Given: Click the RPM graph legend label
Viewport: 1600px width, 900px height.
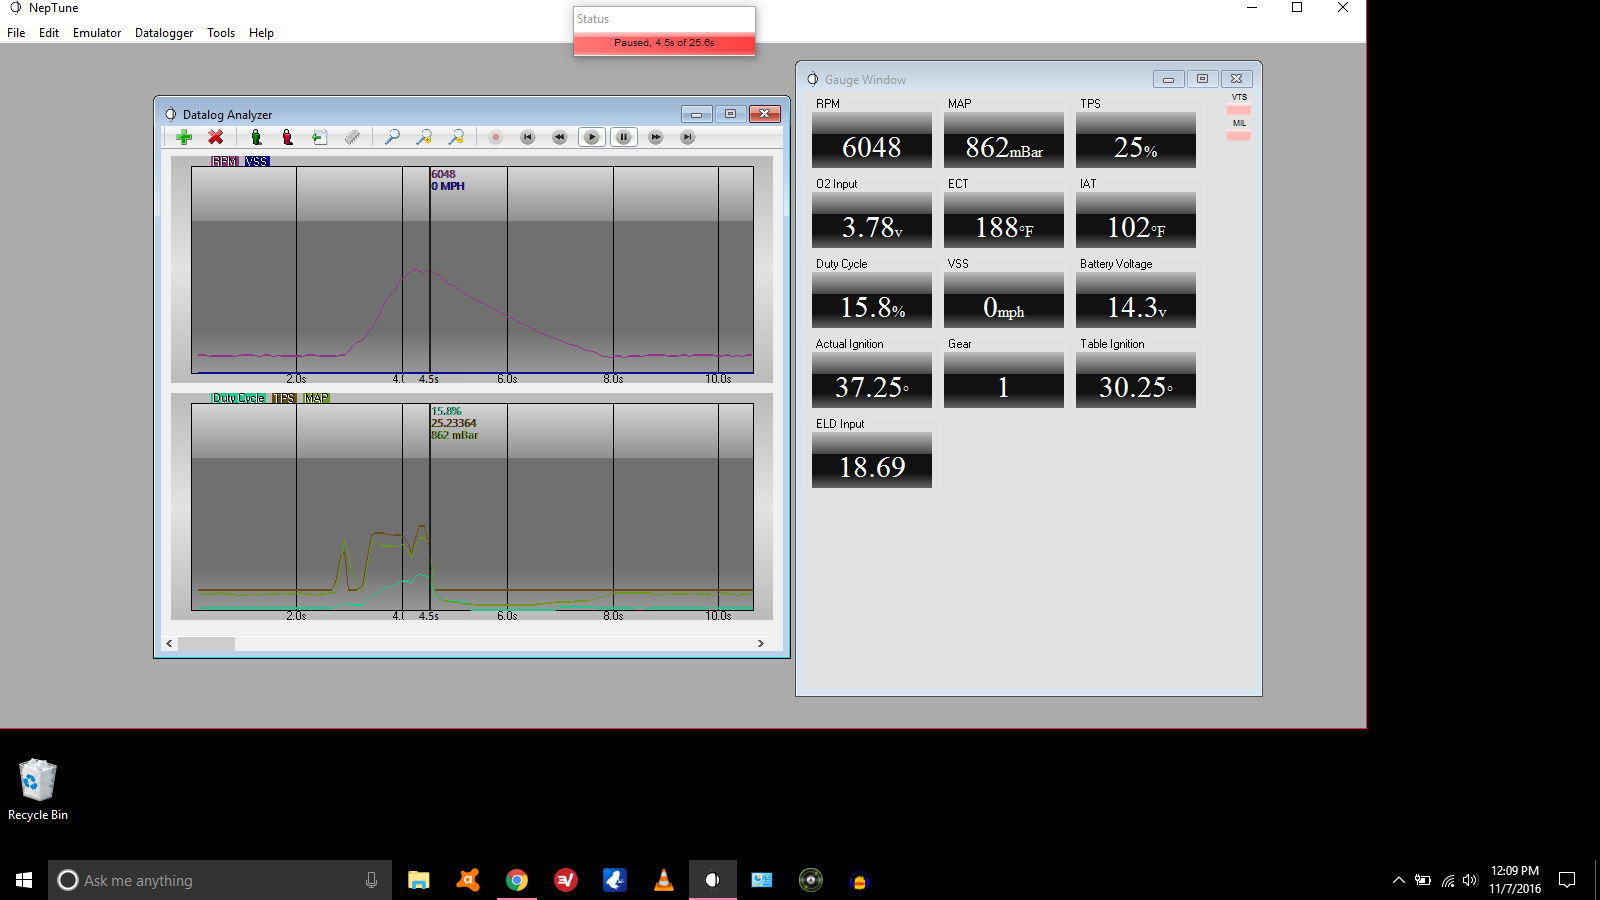Looking at the screenshot, I should [x=225, y=161].
